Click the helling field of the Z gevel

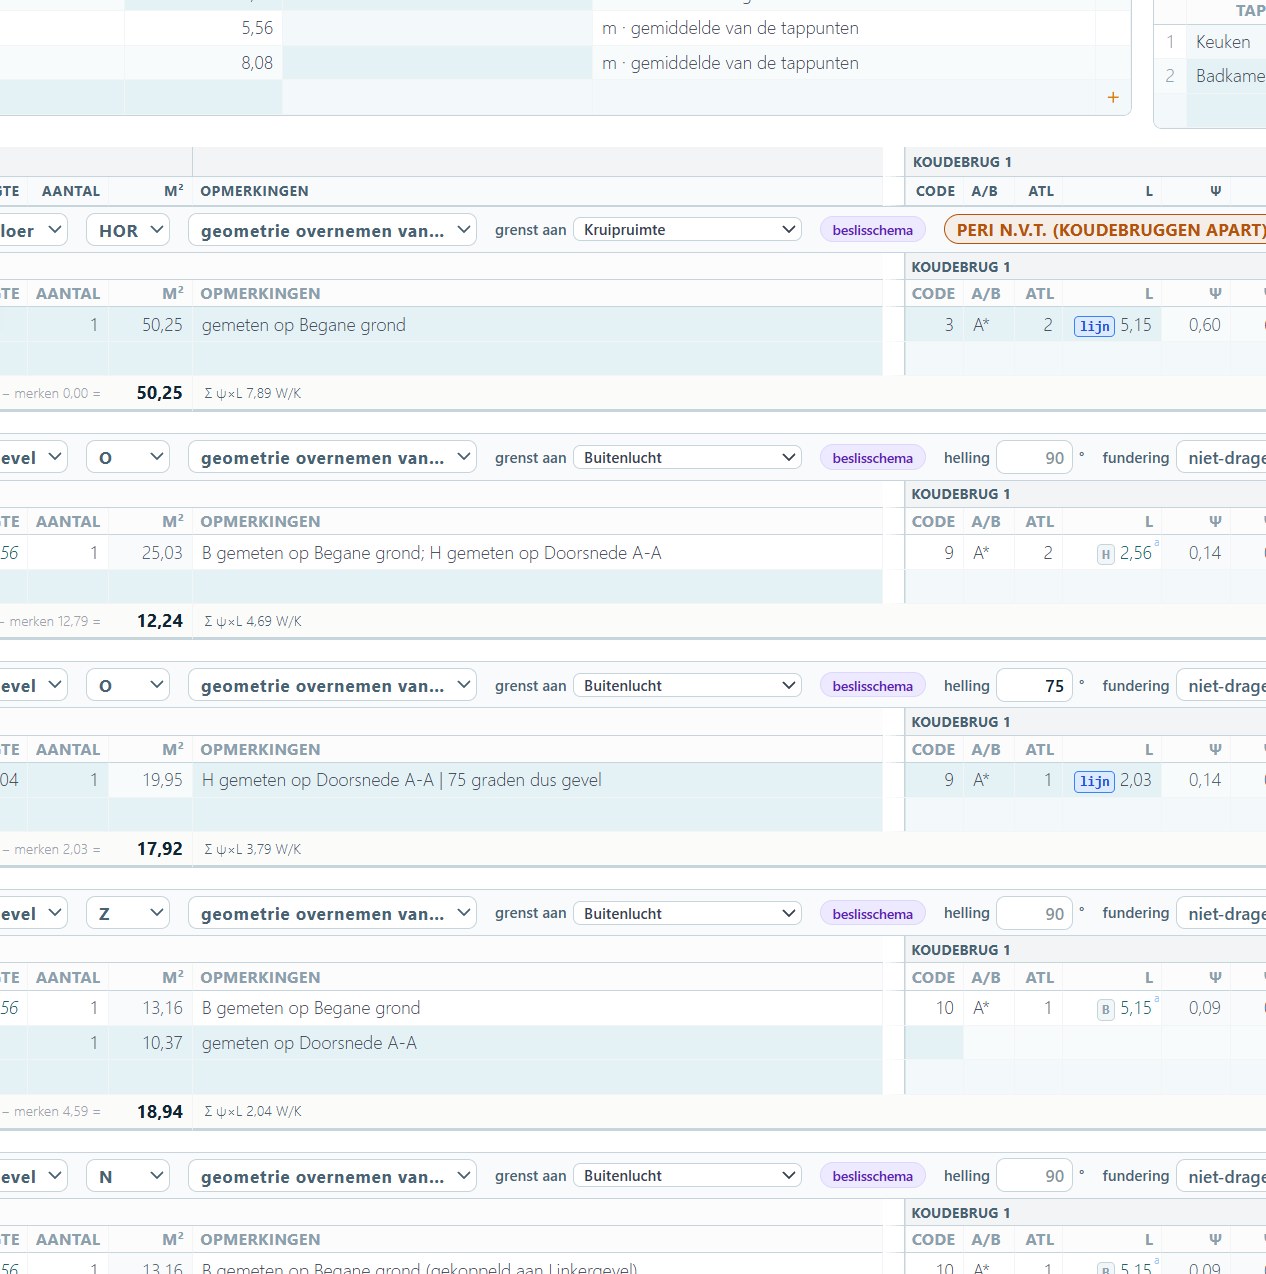click(1035, 913)
